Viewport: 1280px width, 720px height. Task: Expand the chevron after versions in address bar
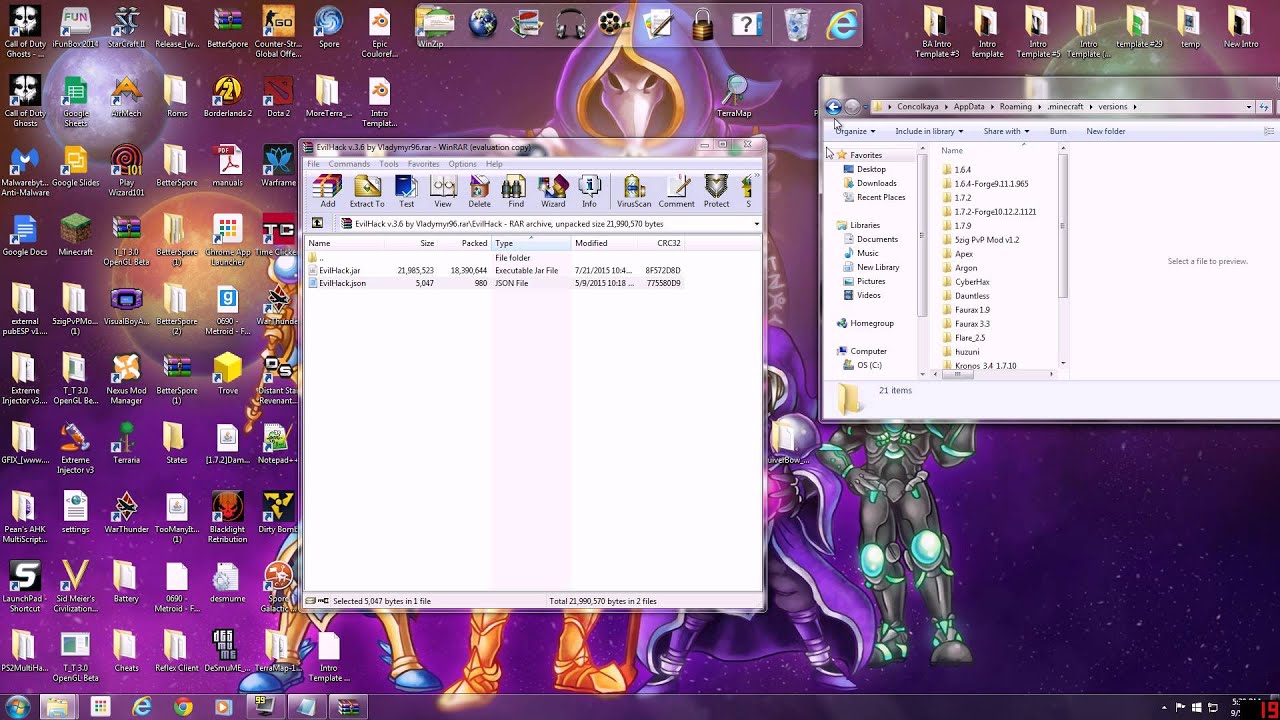[1137, 107]
